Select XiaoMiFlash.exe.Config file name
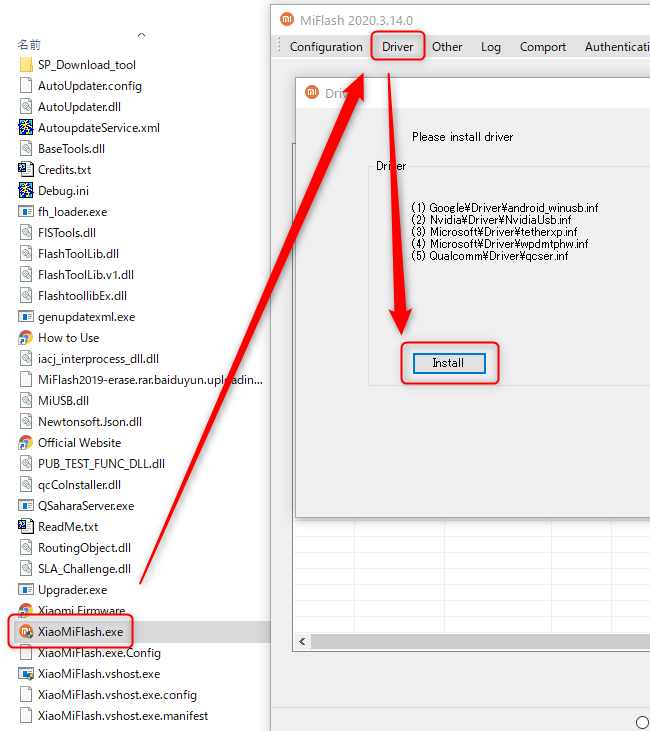Image resolution: width=650 pixels, height=731 pixels. point(99,653)
